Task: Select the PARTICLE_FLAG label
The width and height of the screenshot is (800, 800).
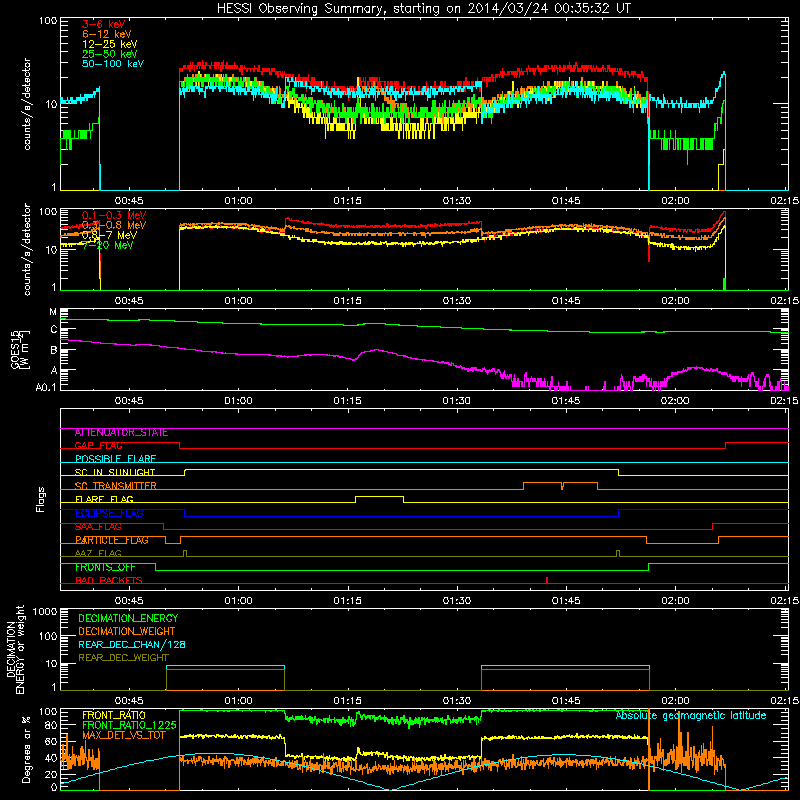Action: tap(111, 540)
